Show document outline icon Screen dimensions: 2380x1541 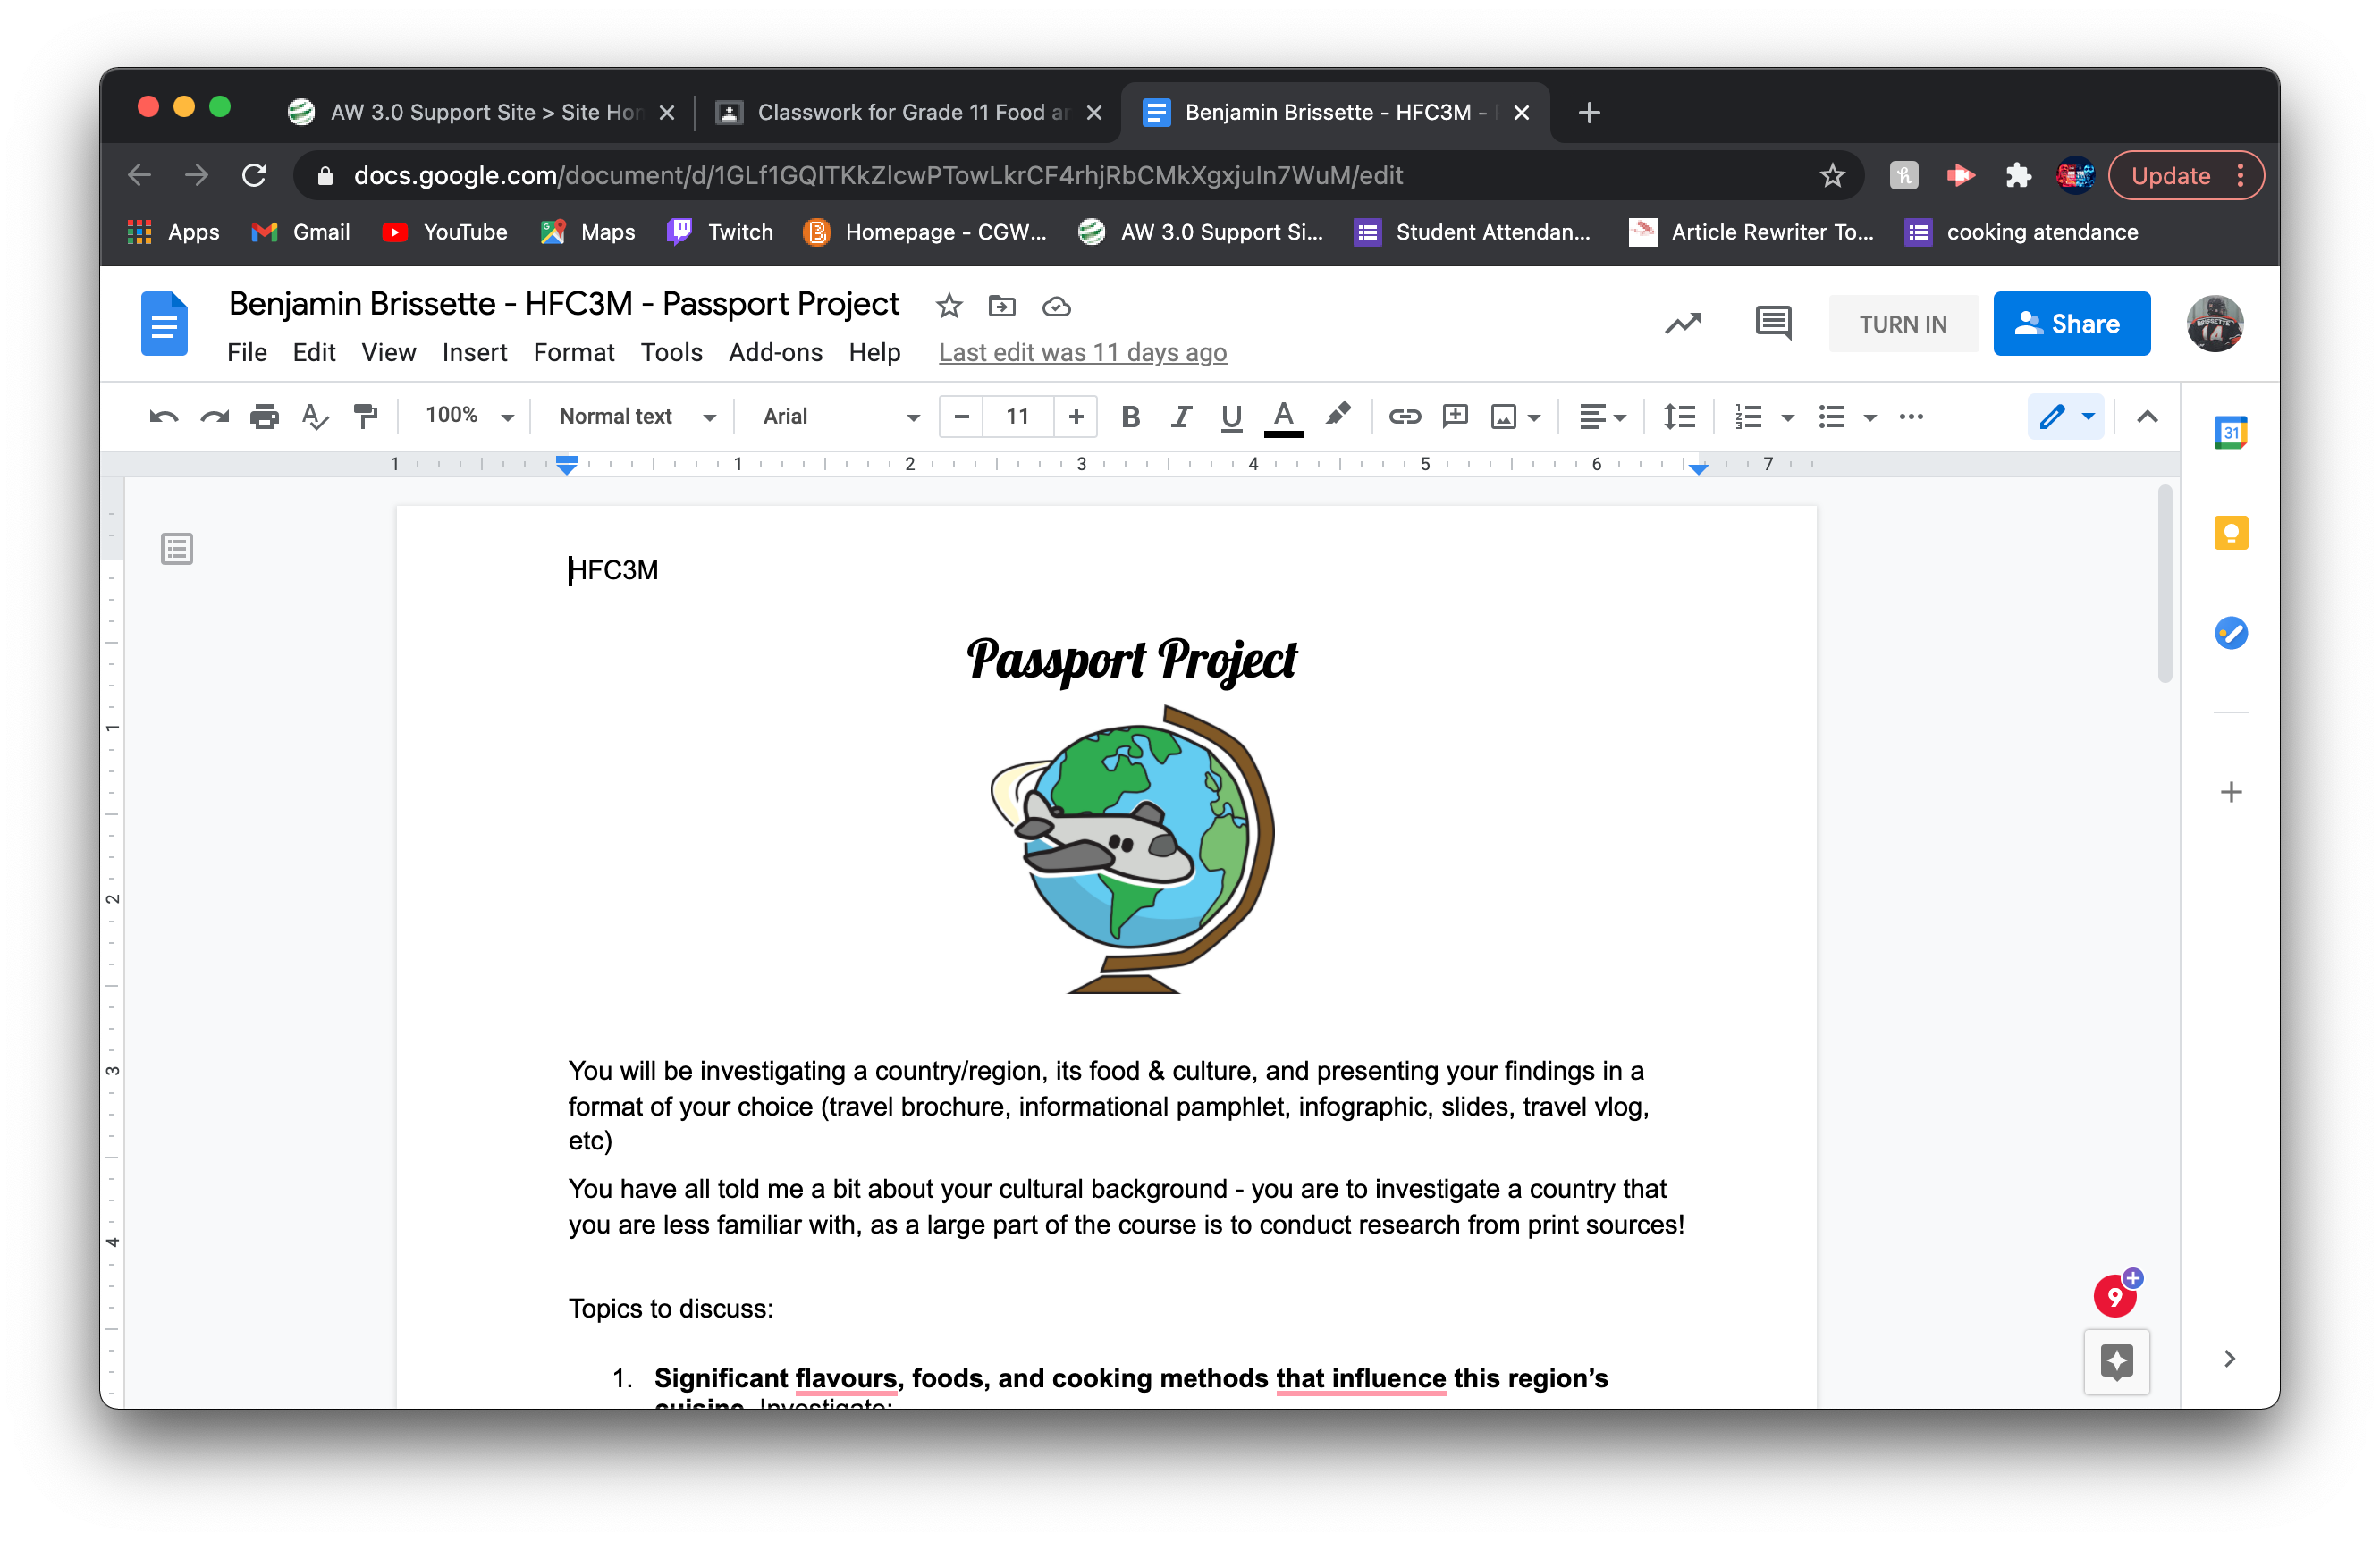pyautogui.click(x=177, y=549)
